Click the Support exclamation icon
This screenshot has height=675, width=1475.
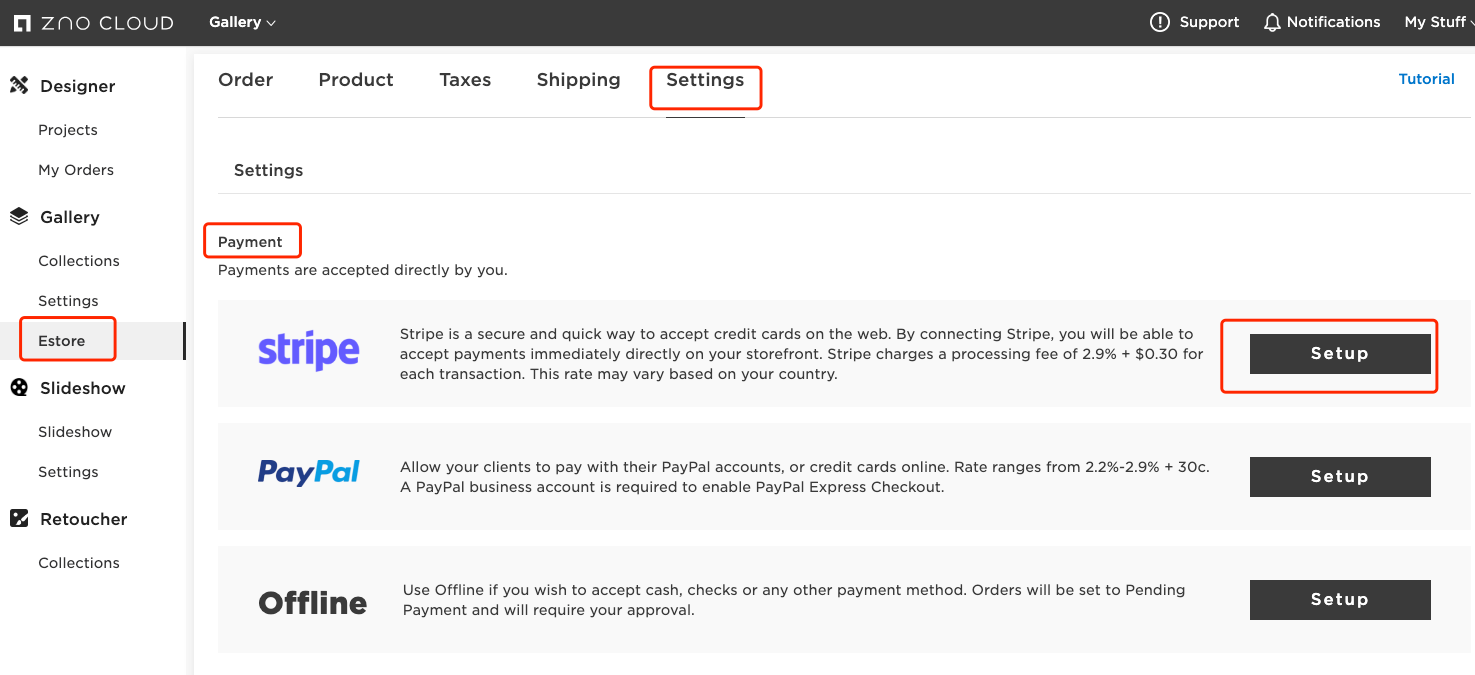(x=1160, y=22)
